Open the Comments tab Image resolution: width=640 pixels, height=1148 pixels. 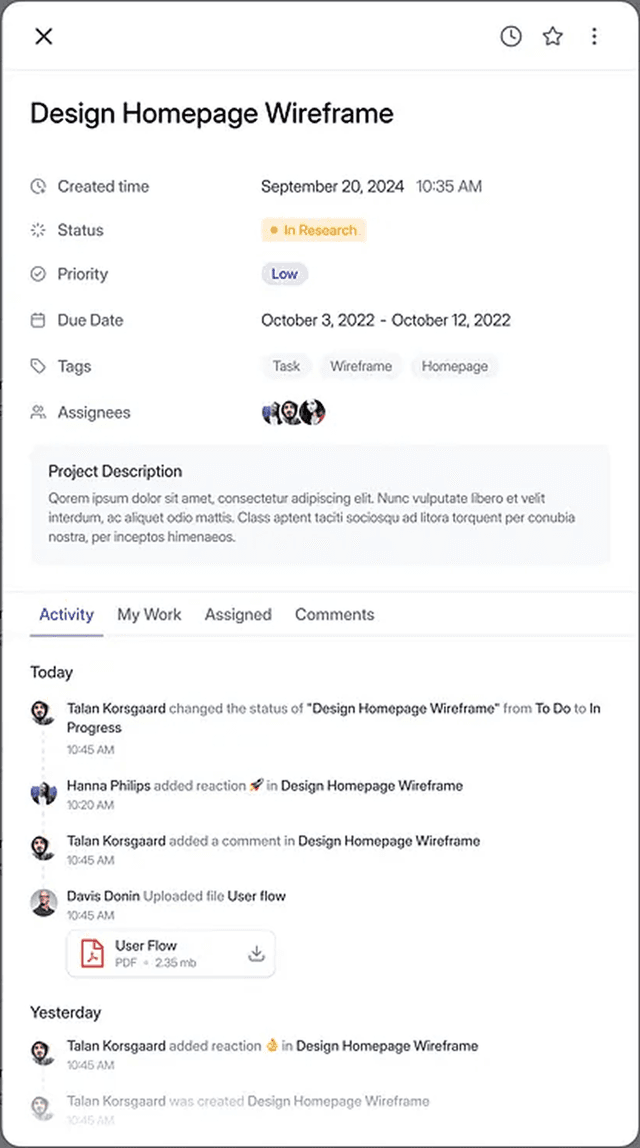coord(334,615)
